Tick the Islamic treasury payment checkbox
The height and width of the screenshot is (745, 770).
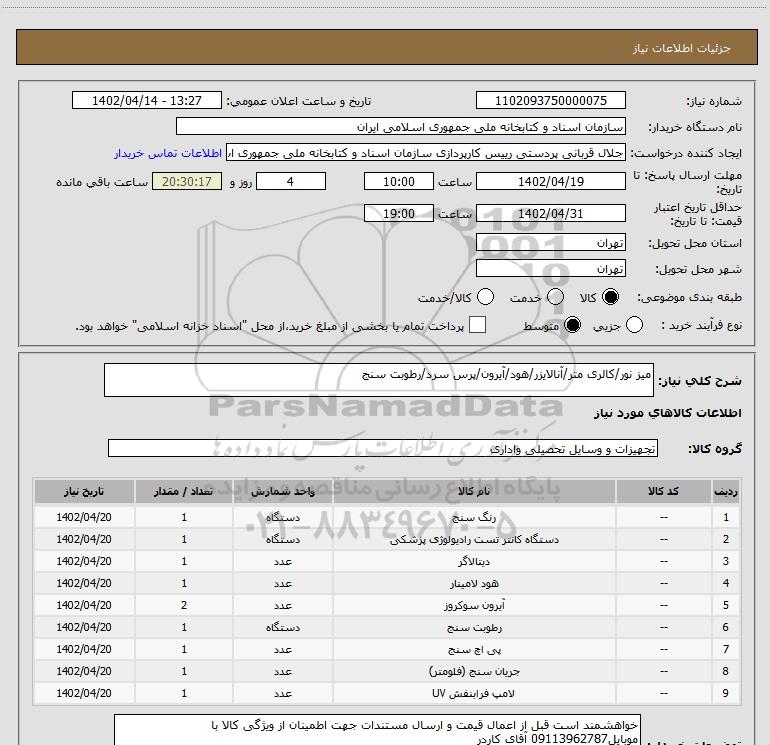pyautogui.click(x=477, y=325)
